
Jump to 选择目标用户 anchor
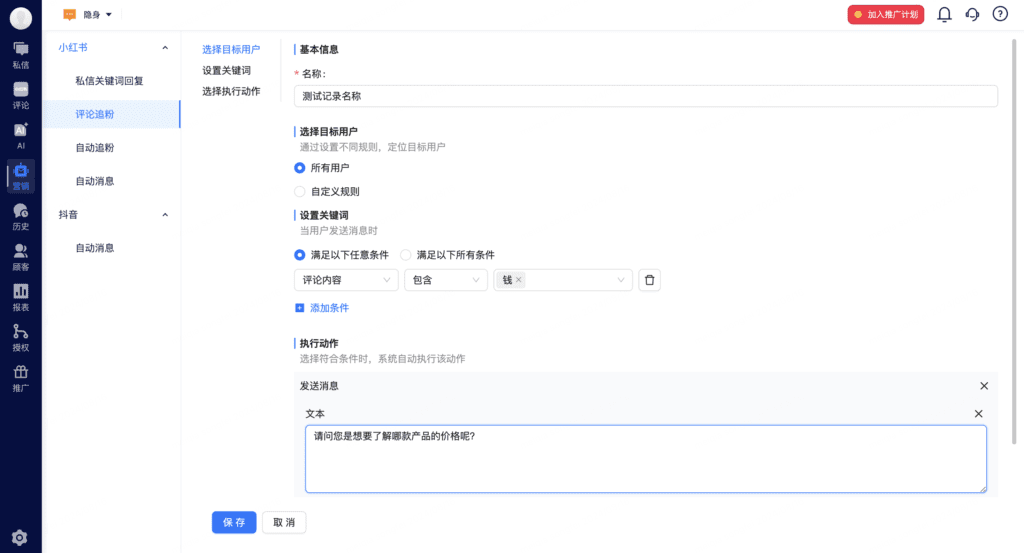coord(231,50)
